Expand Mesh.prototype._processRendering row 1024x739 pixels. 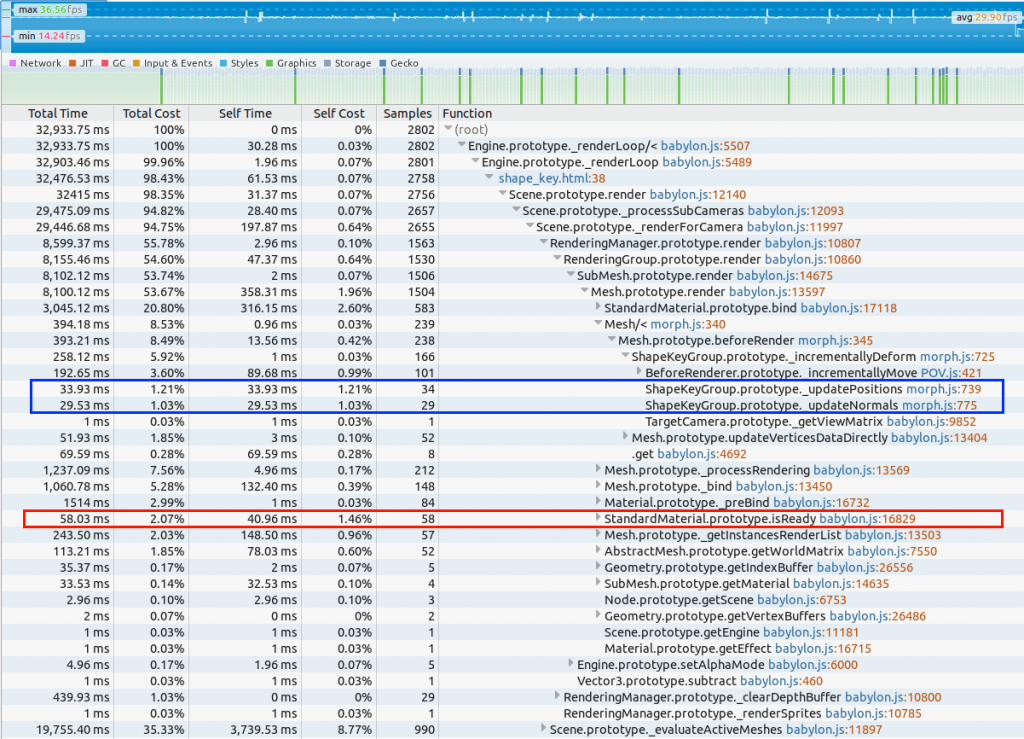point(598,469)
